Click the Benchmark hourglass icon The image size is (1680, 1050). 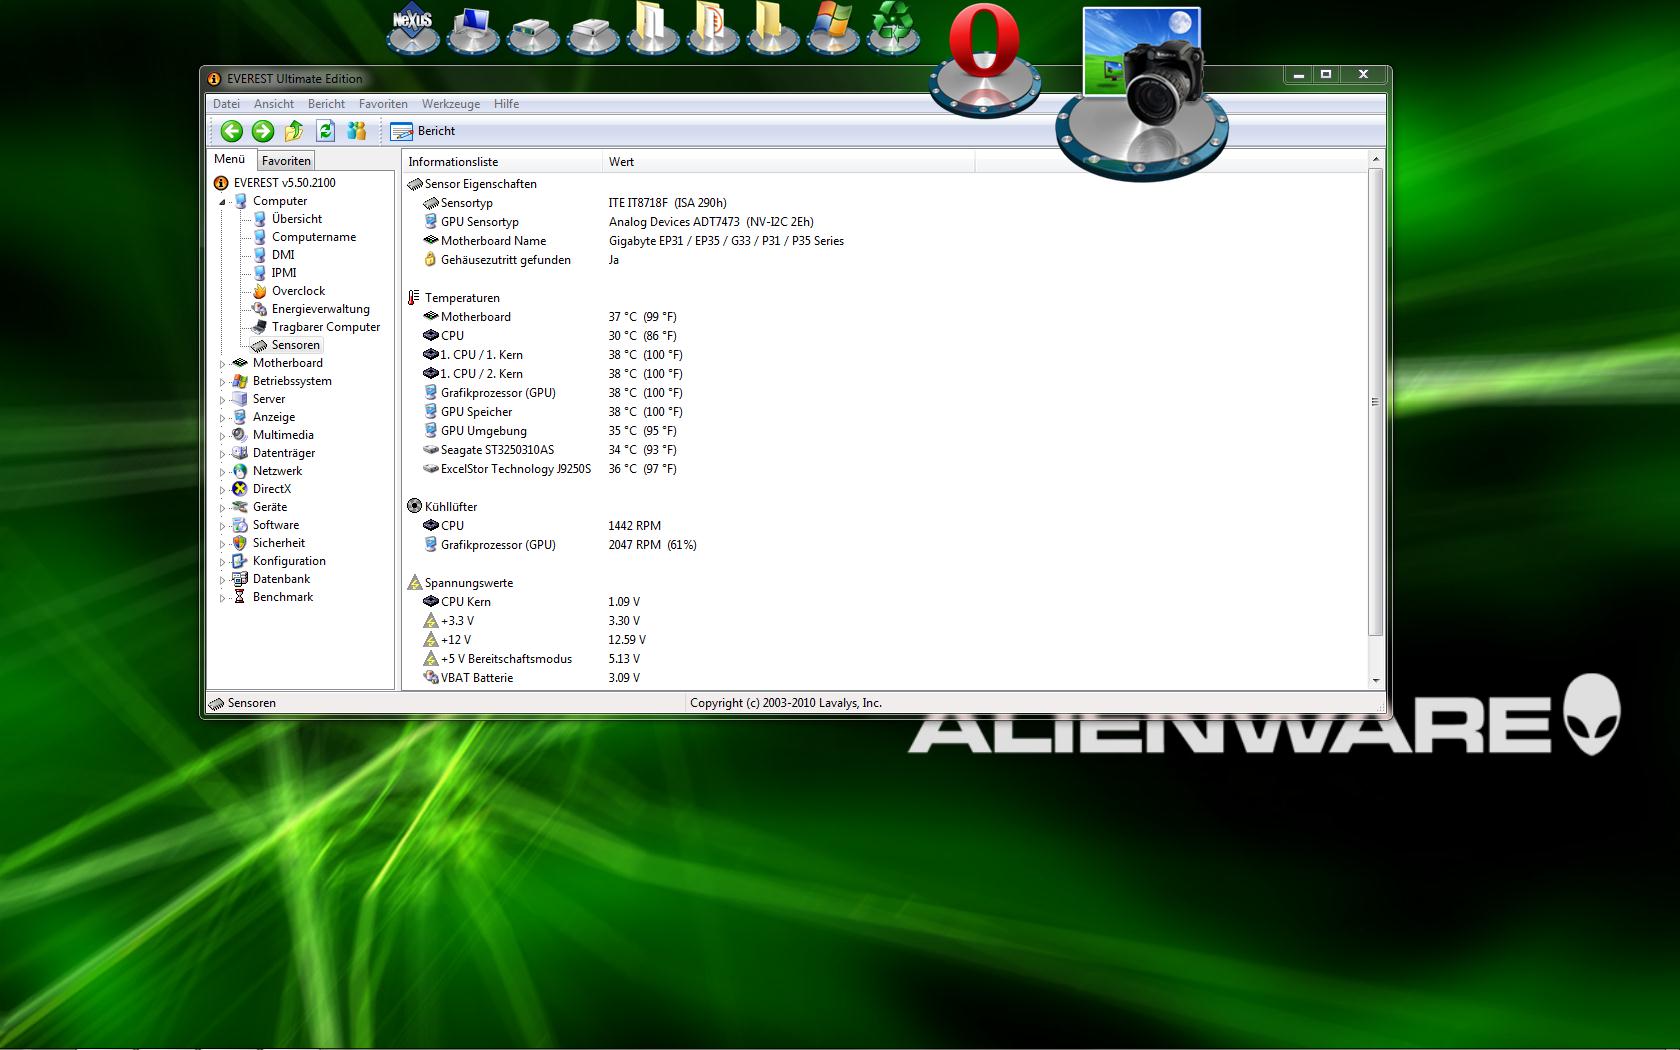tap(240, 597)
